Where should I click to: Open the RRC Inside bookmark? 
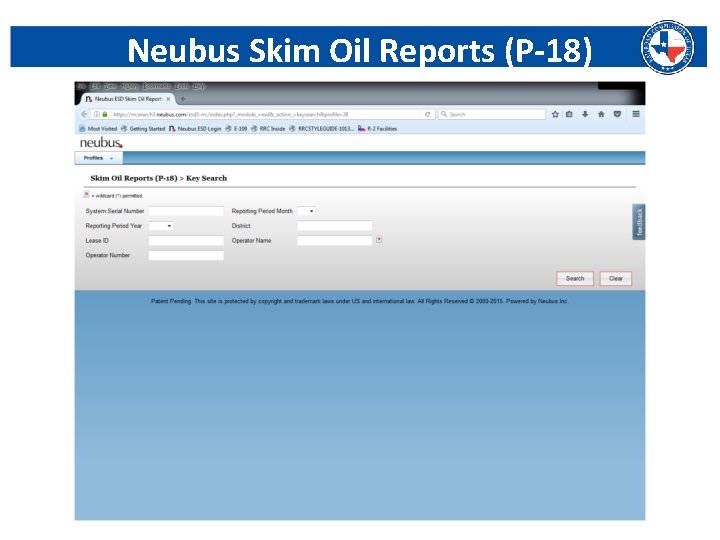point(268,129)
